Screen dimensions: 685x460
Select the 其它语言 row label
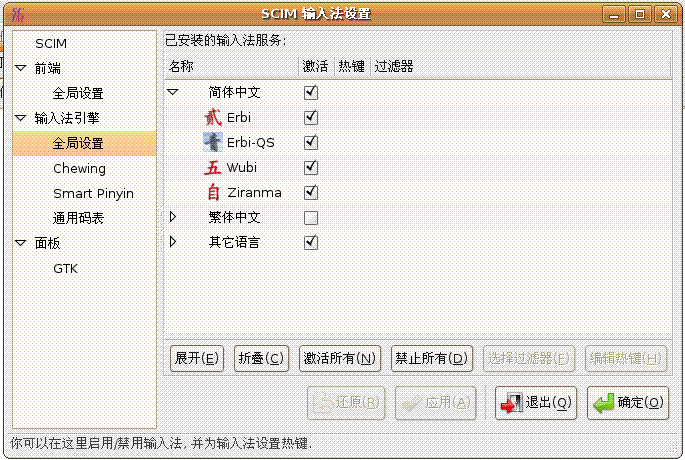click(234, 242)
